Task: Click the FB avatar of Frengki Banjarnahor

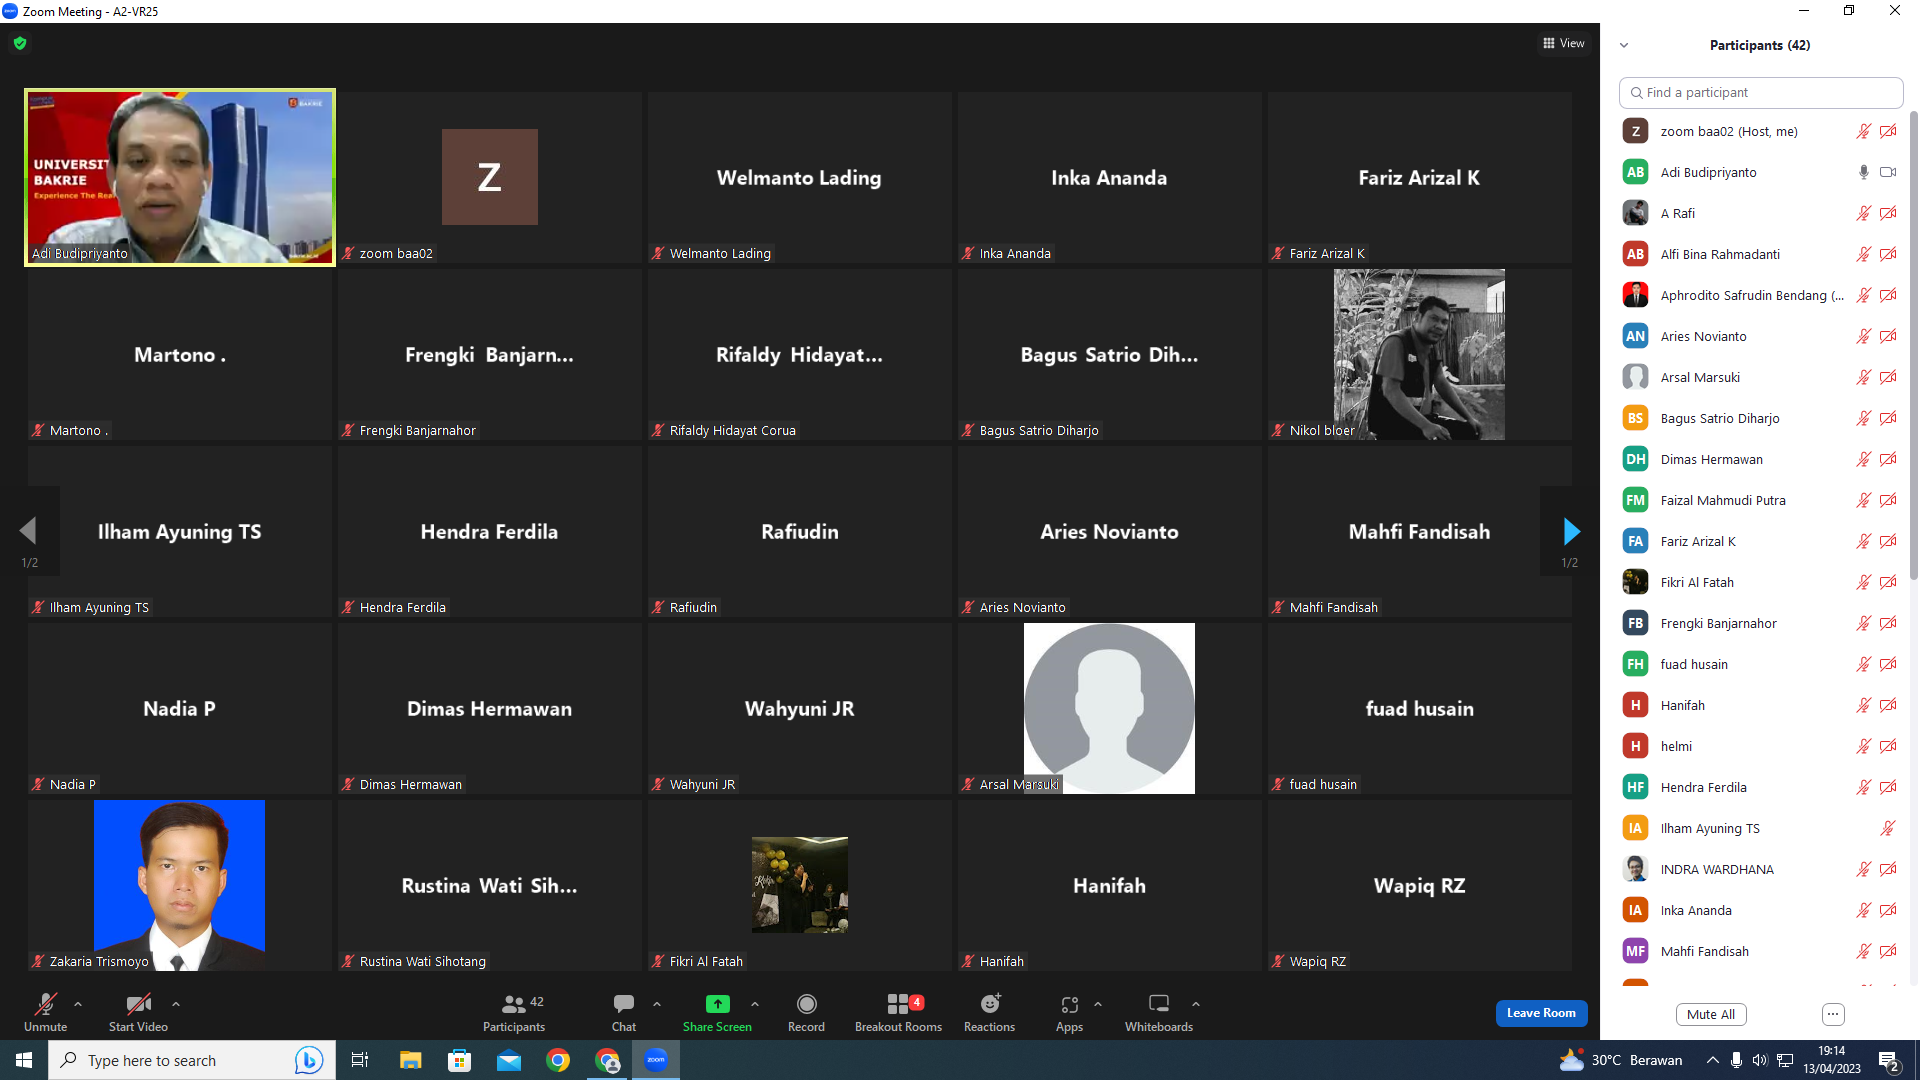Action: point(1635,623)
